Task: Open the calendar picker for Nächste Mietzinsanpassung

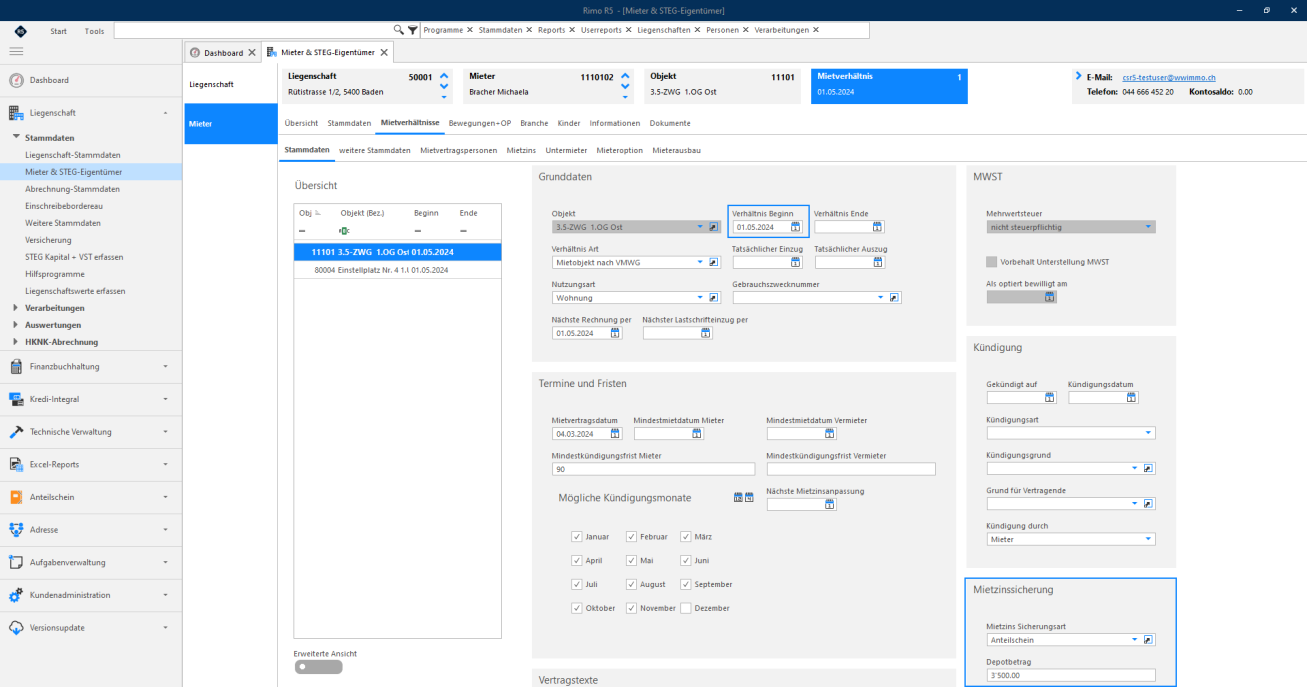Action: pos(830,504)
